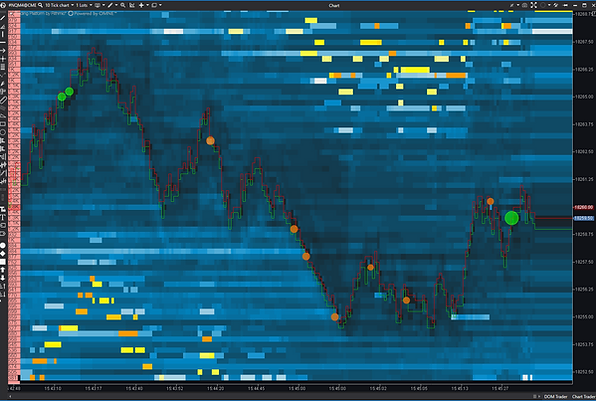This screenshot has height=401, width=596.
Task: Select the filled circle marker in the left sidebar
Action: 3,246
